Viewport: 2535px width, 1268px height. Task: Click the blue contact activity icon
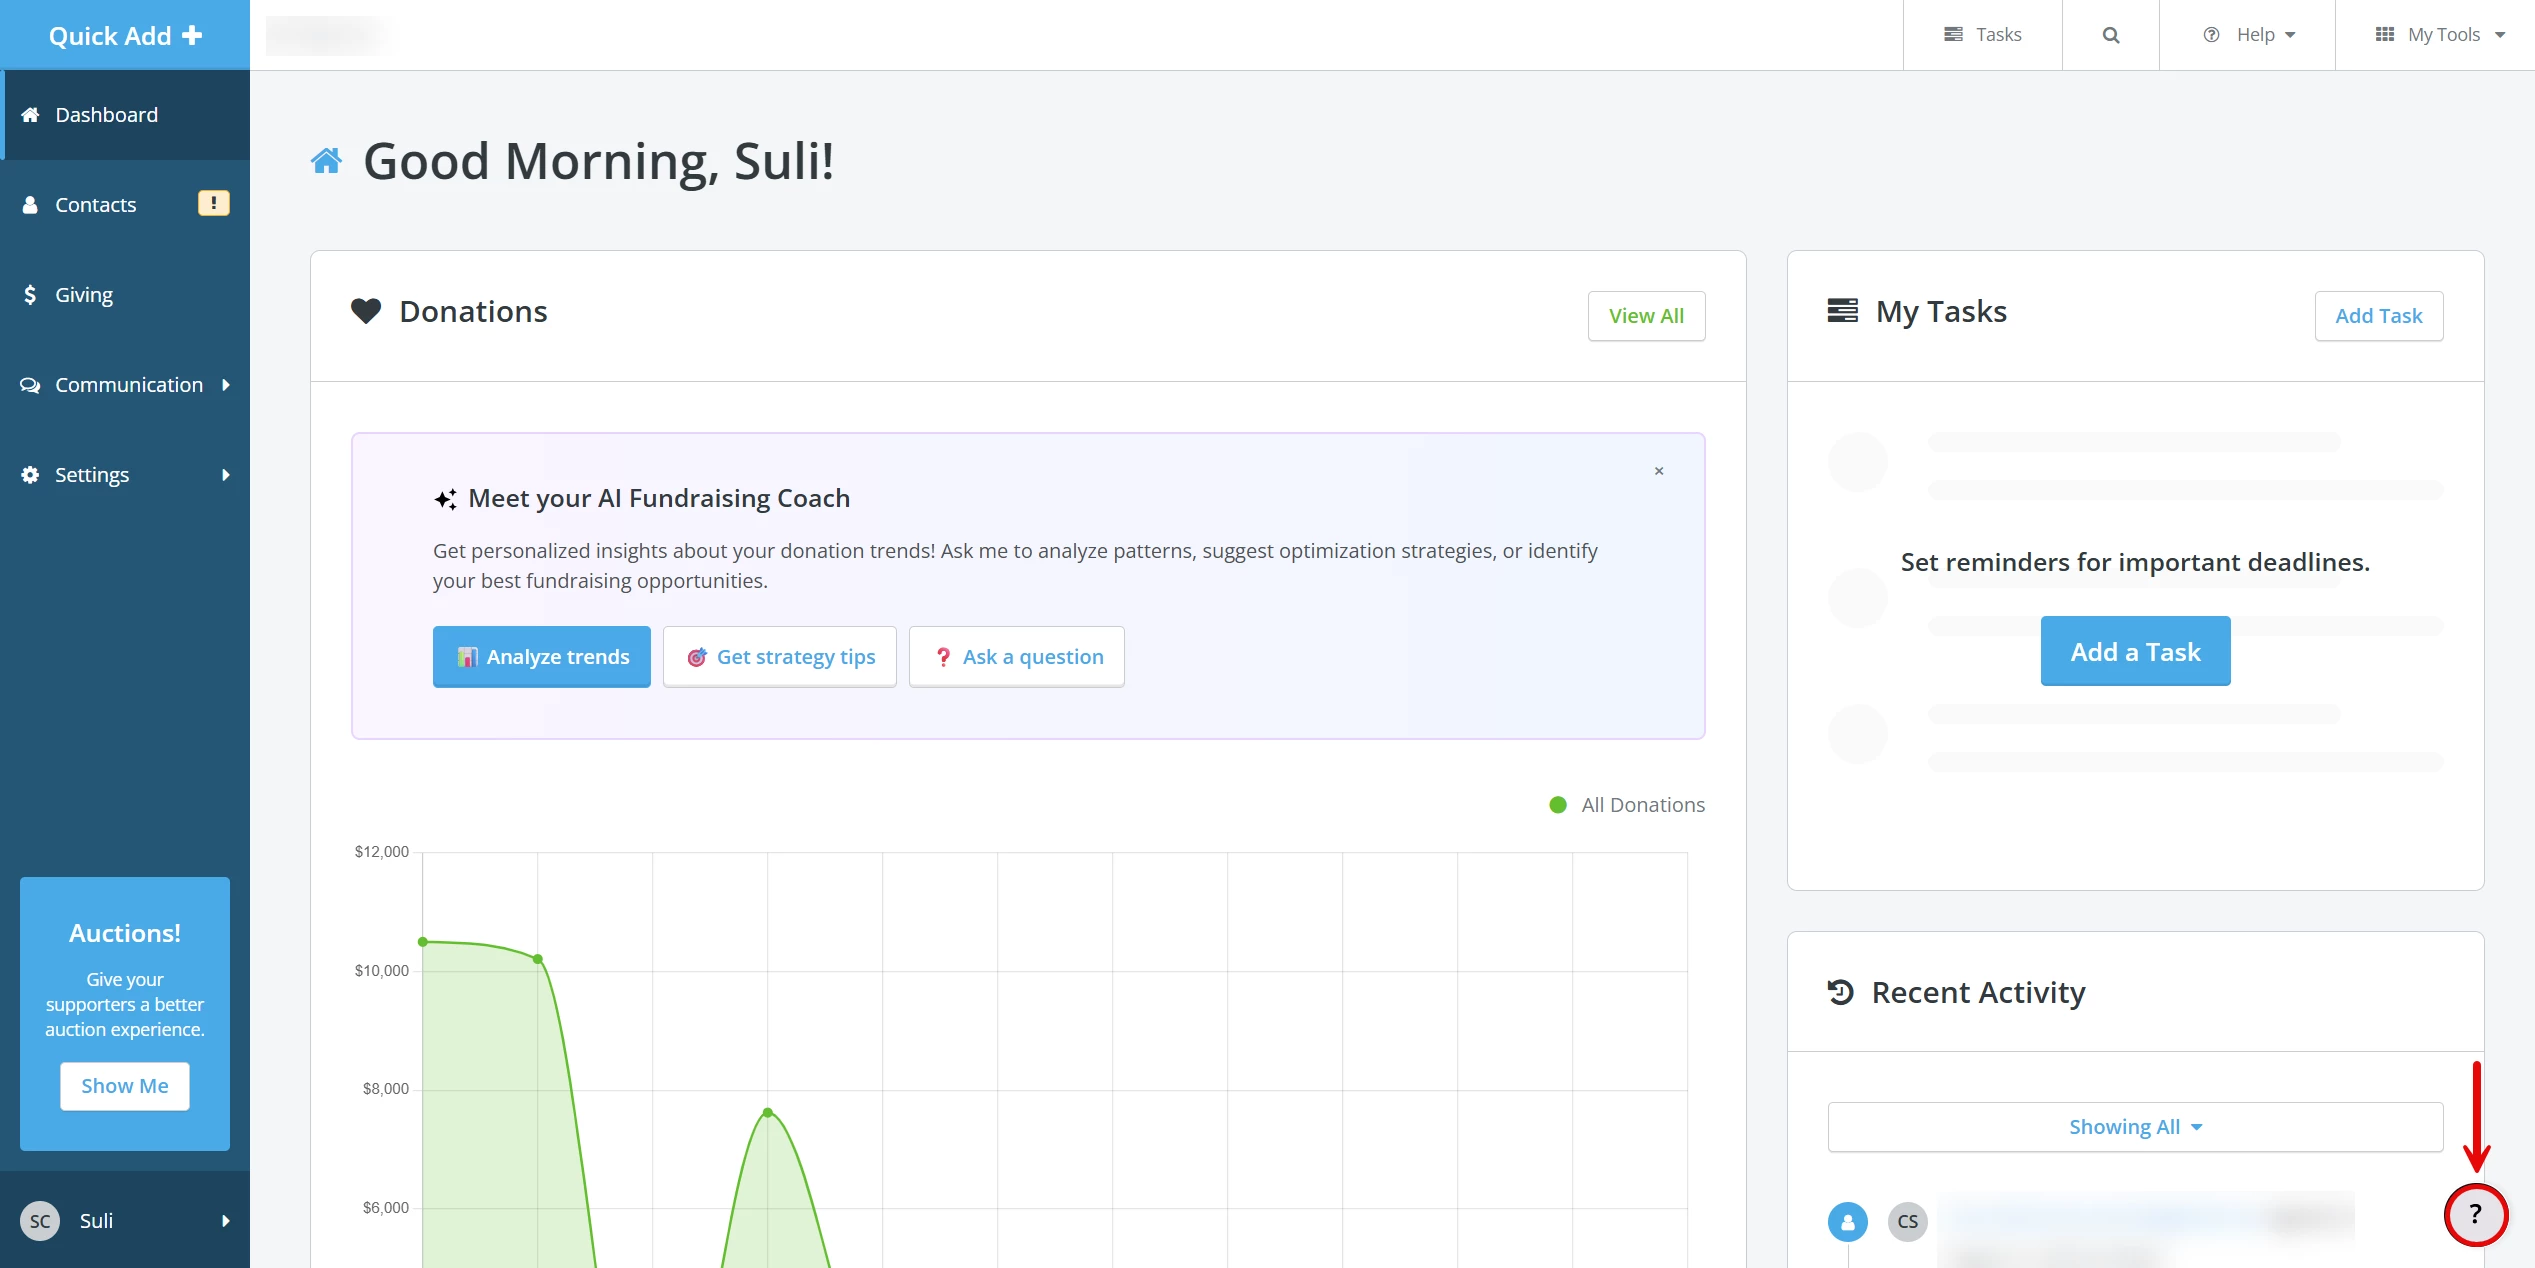(1848, 1221)
